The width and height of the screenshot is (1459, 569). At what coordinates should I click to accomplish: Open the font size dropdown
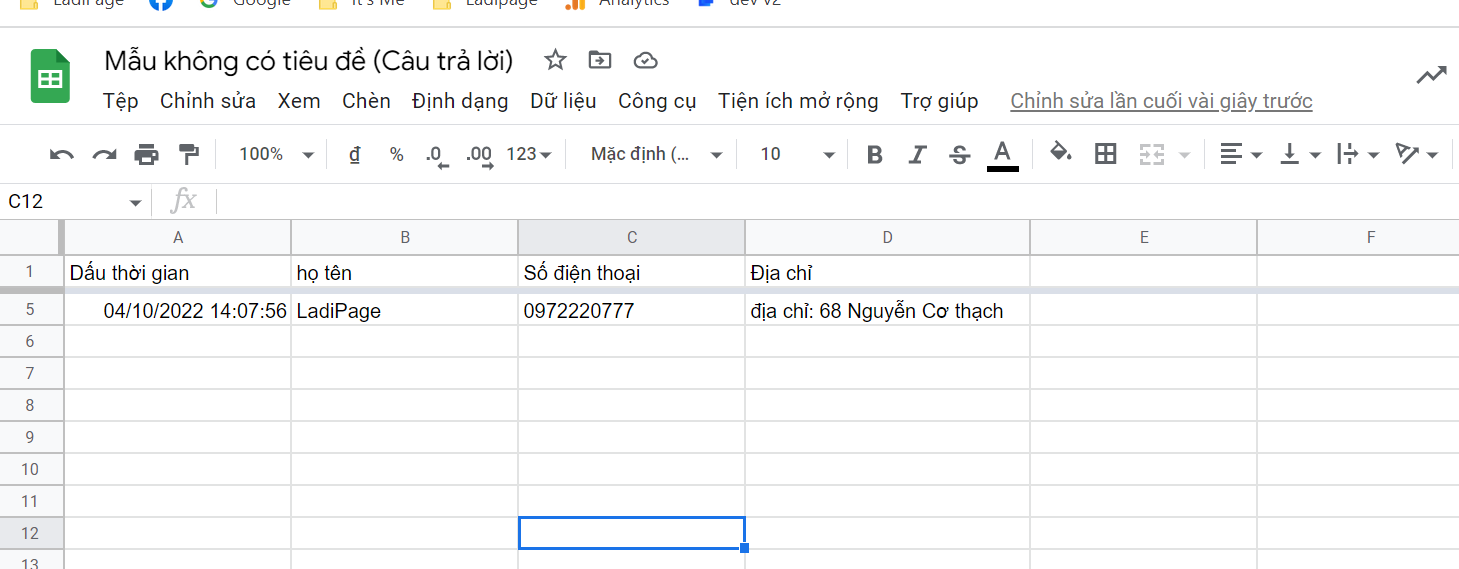(x=796, y=154)
